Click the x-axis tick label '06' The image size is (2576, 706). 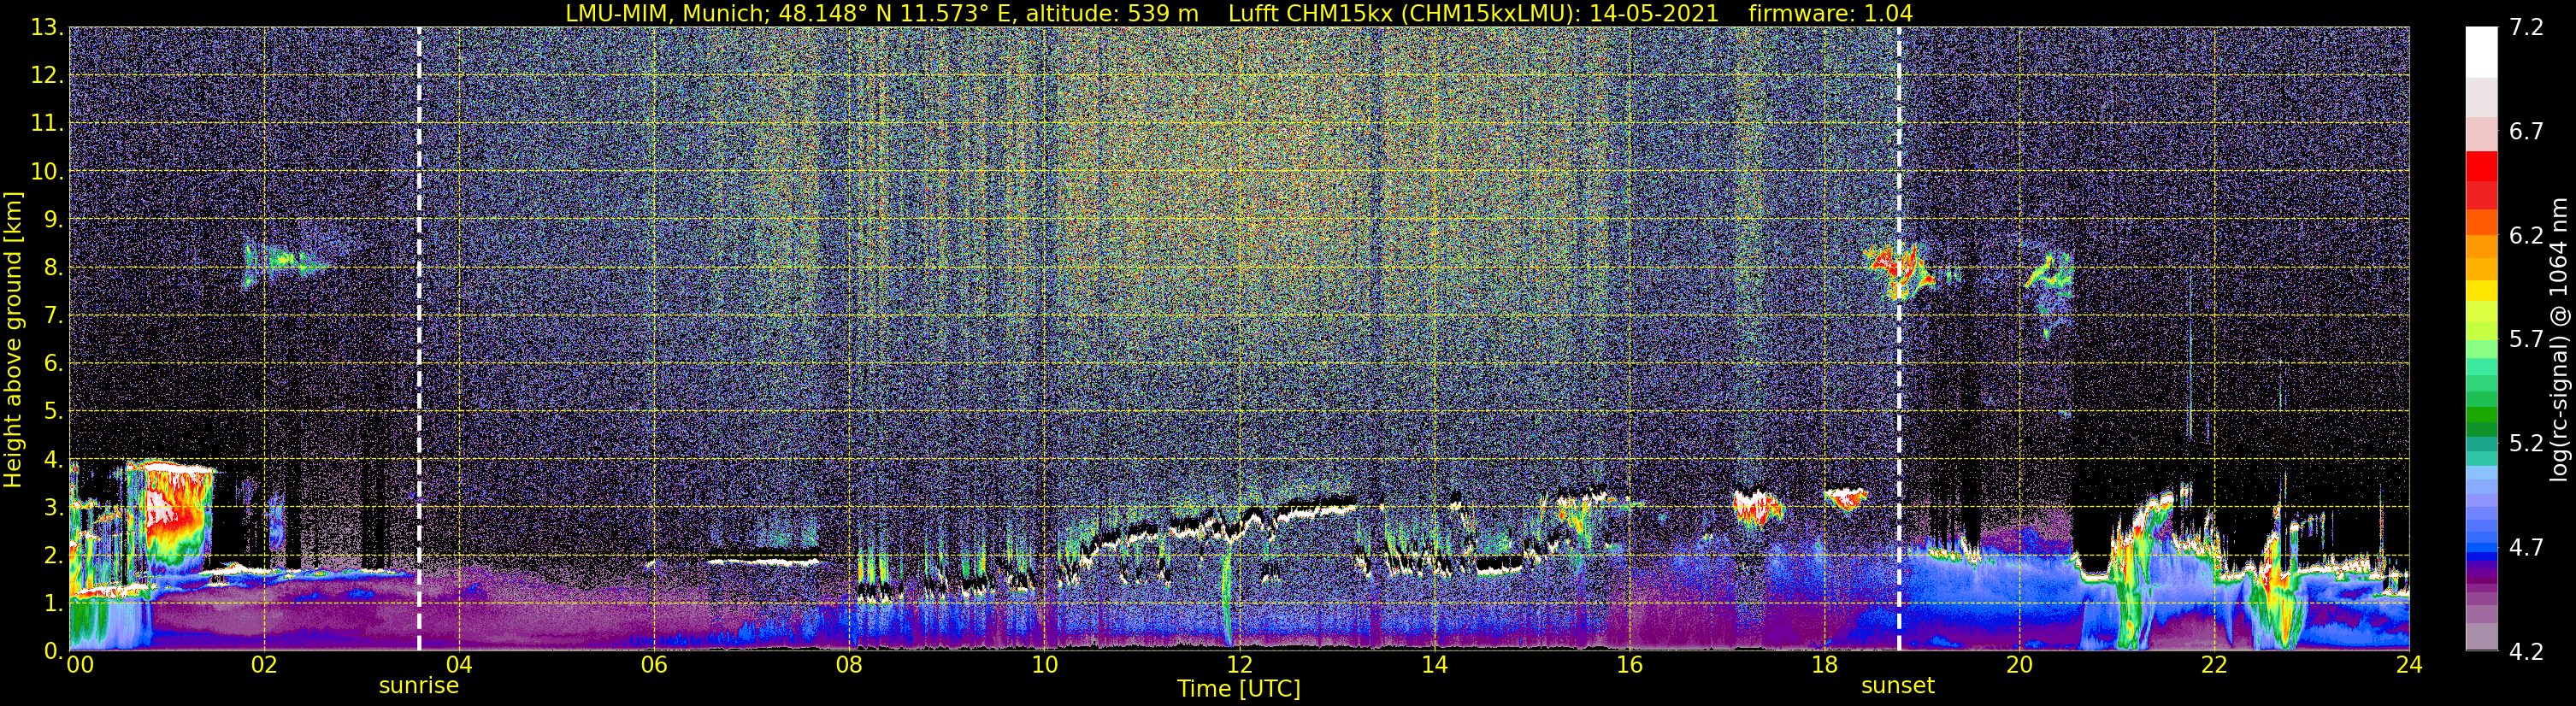[654, 665]
